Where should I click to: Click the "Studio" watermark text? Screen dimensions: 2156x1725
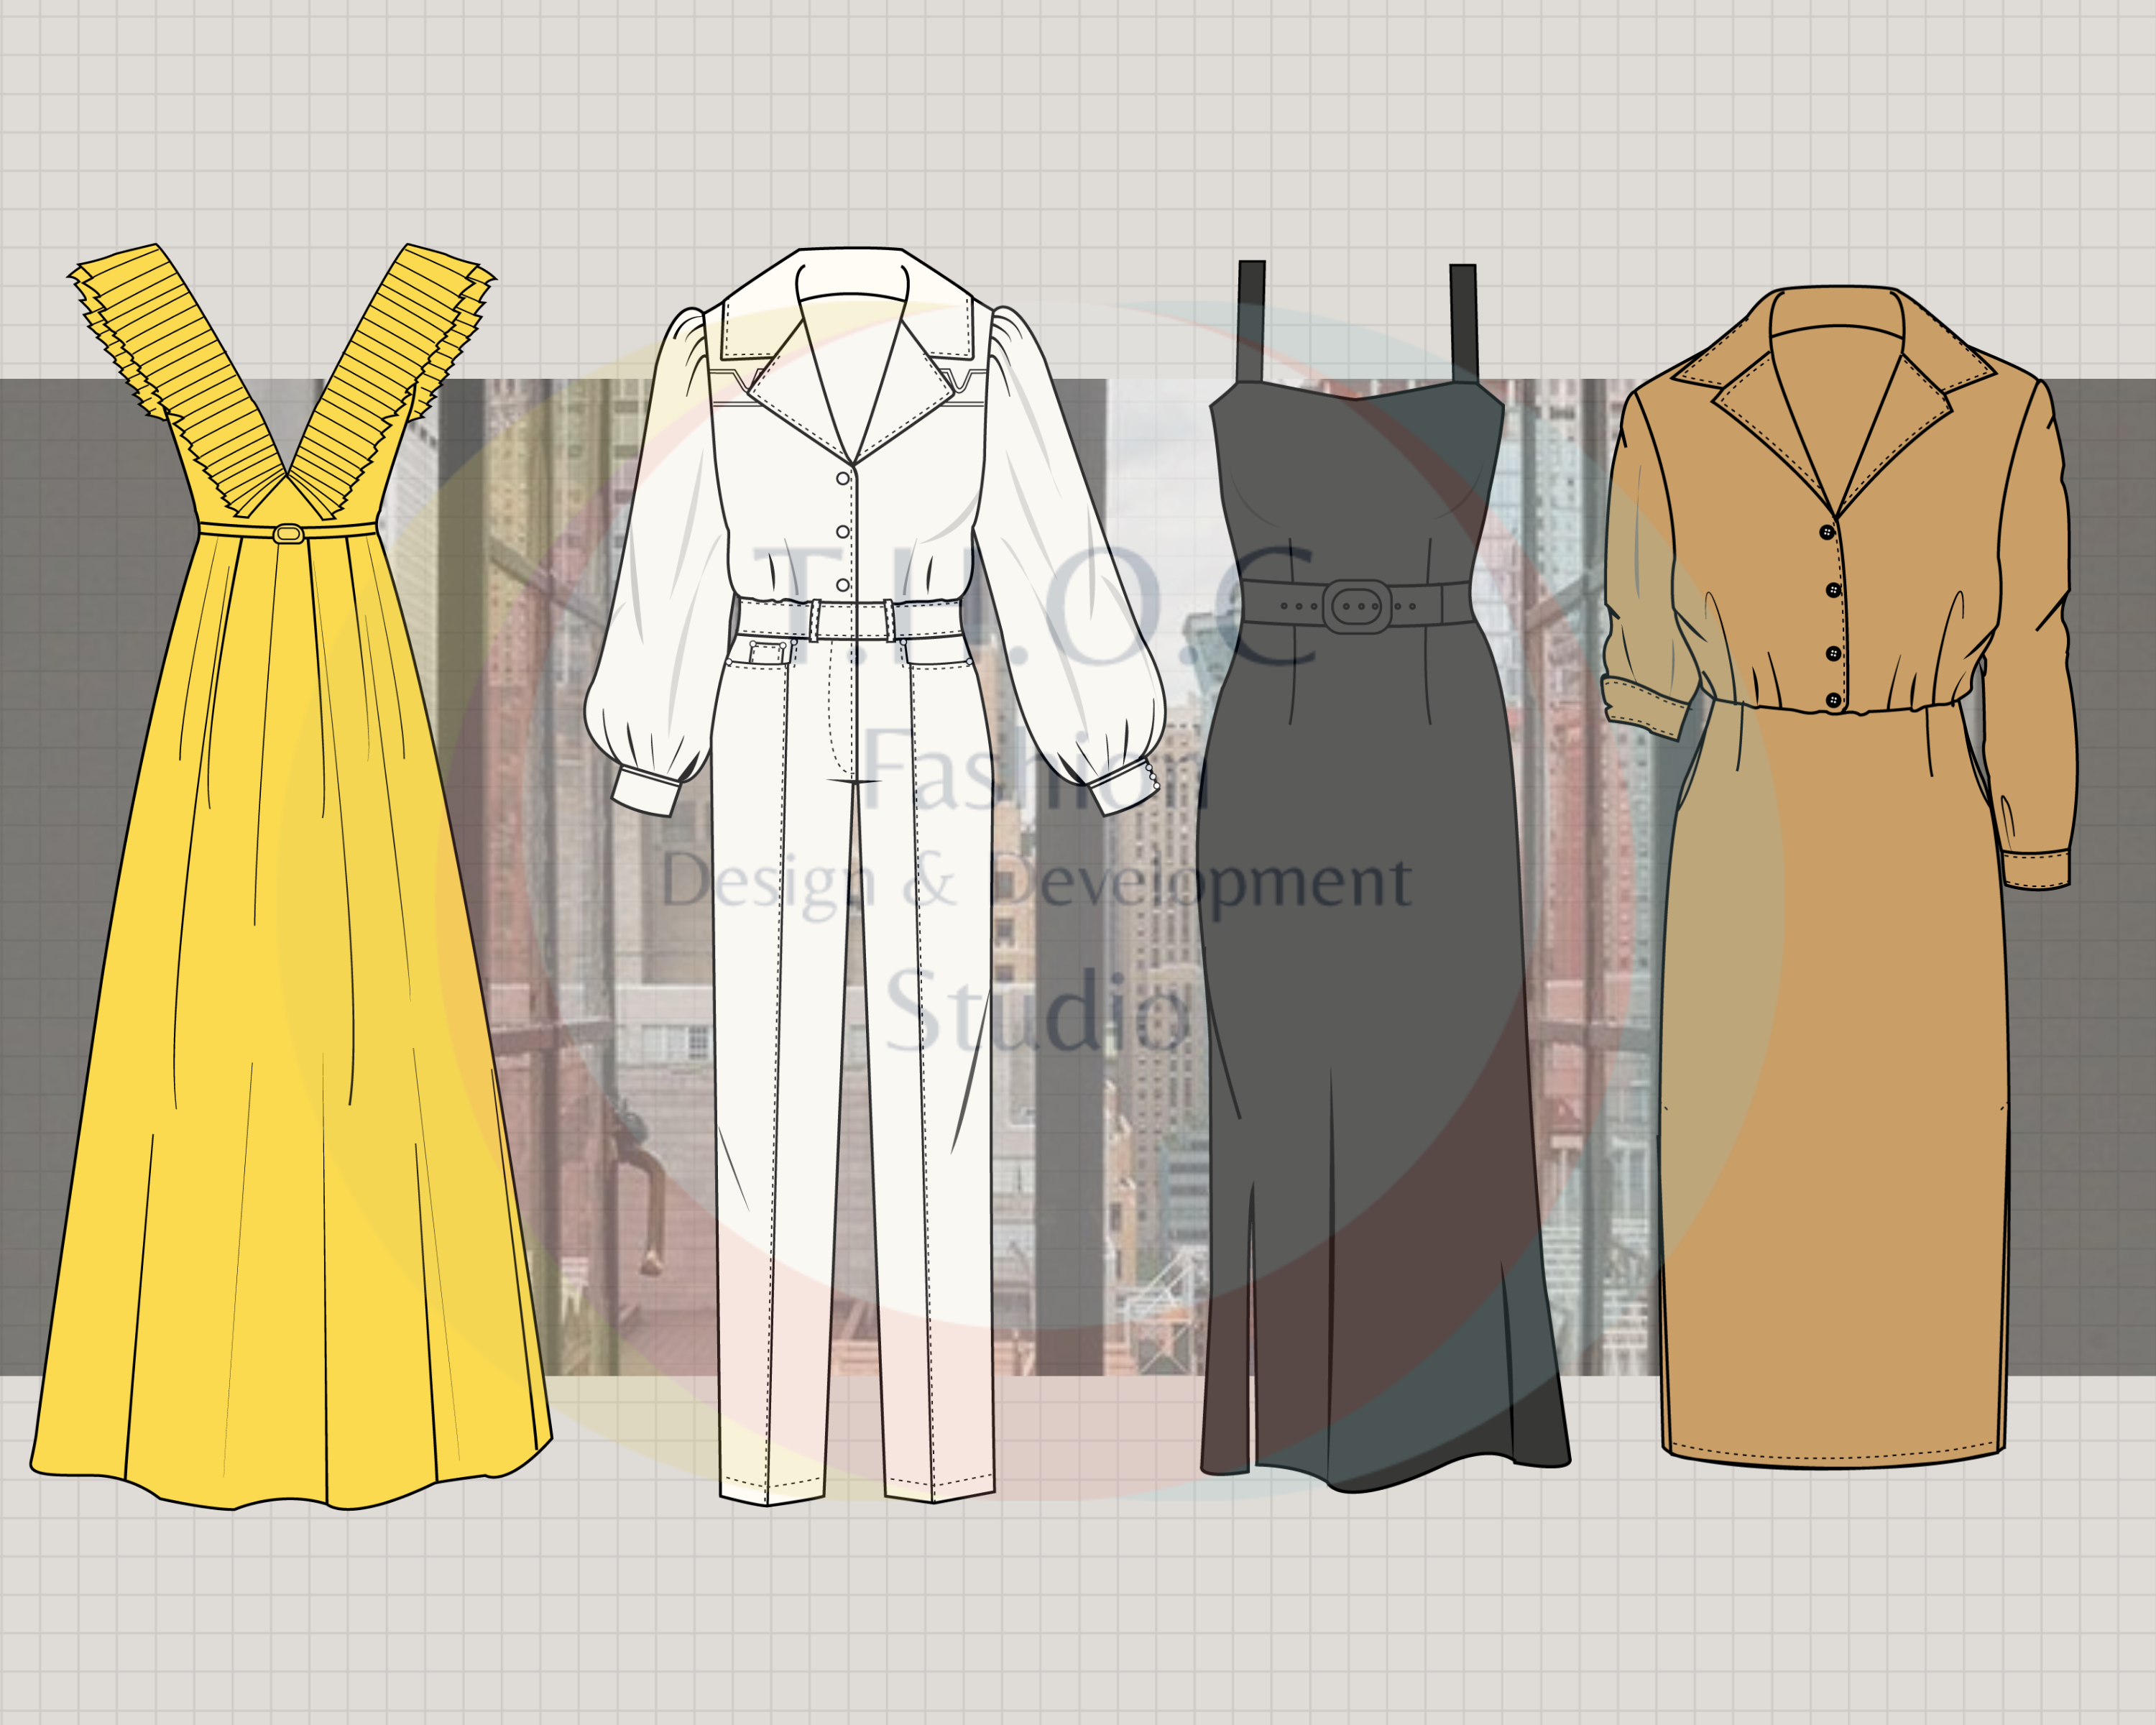click(x=1037, y=1012)
